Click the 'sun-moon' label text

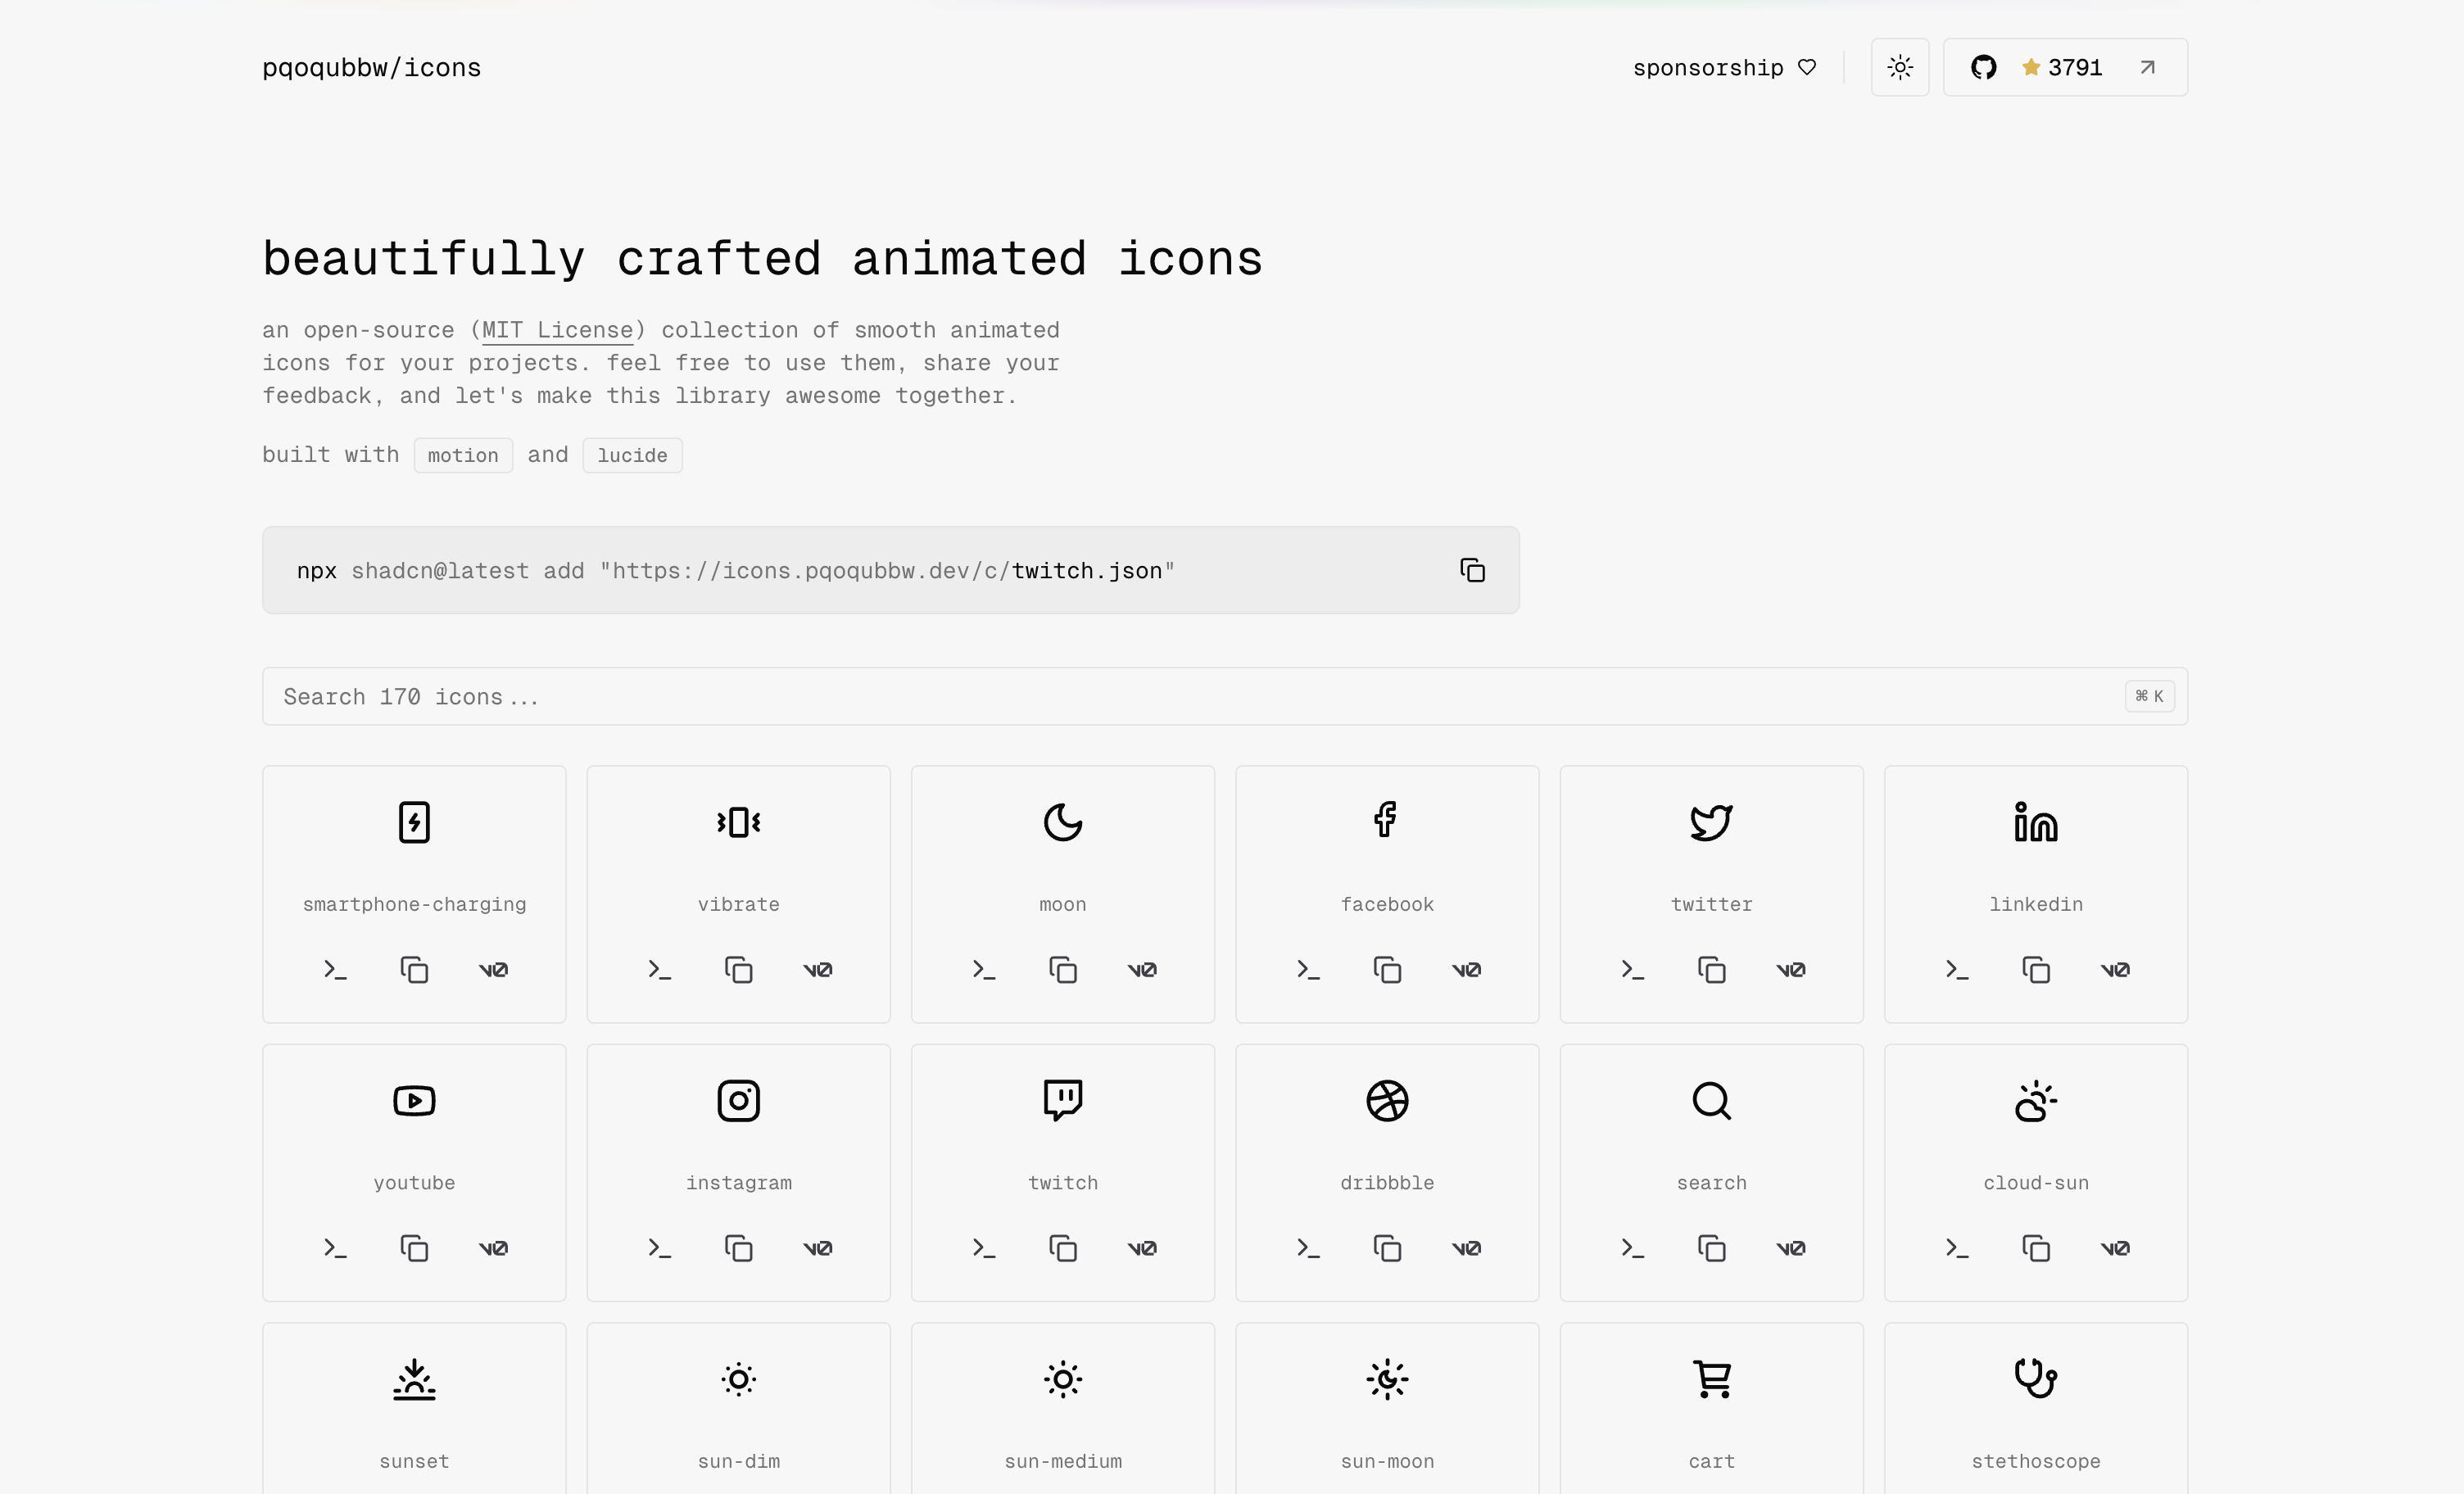pos(1387,1461)
